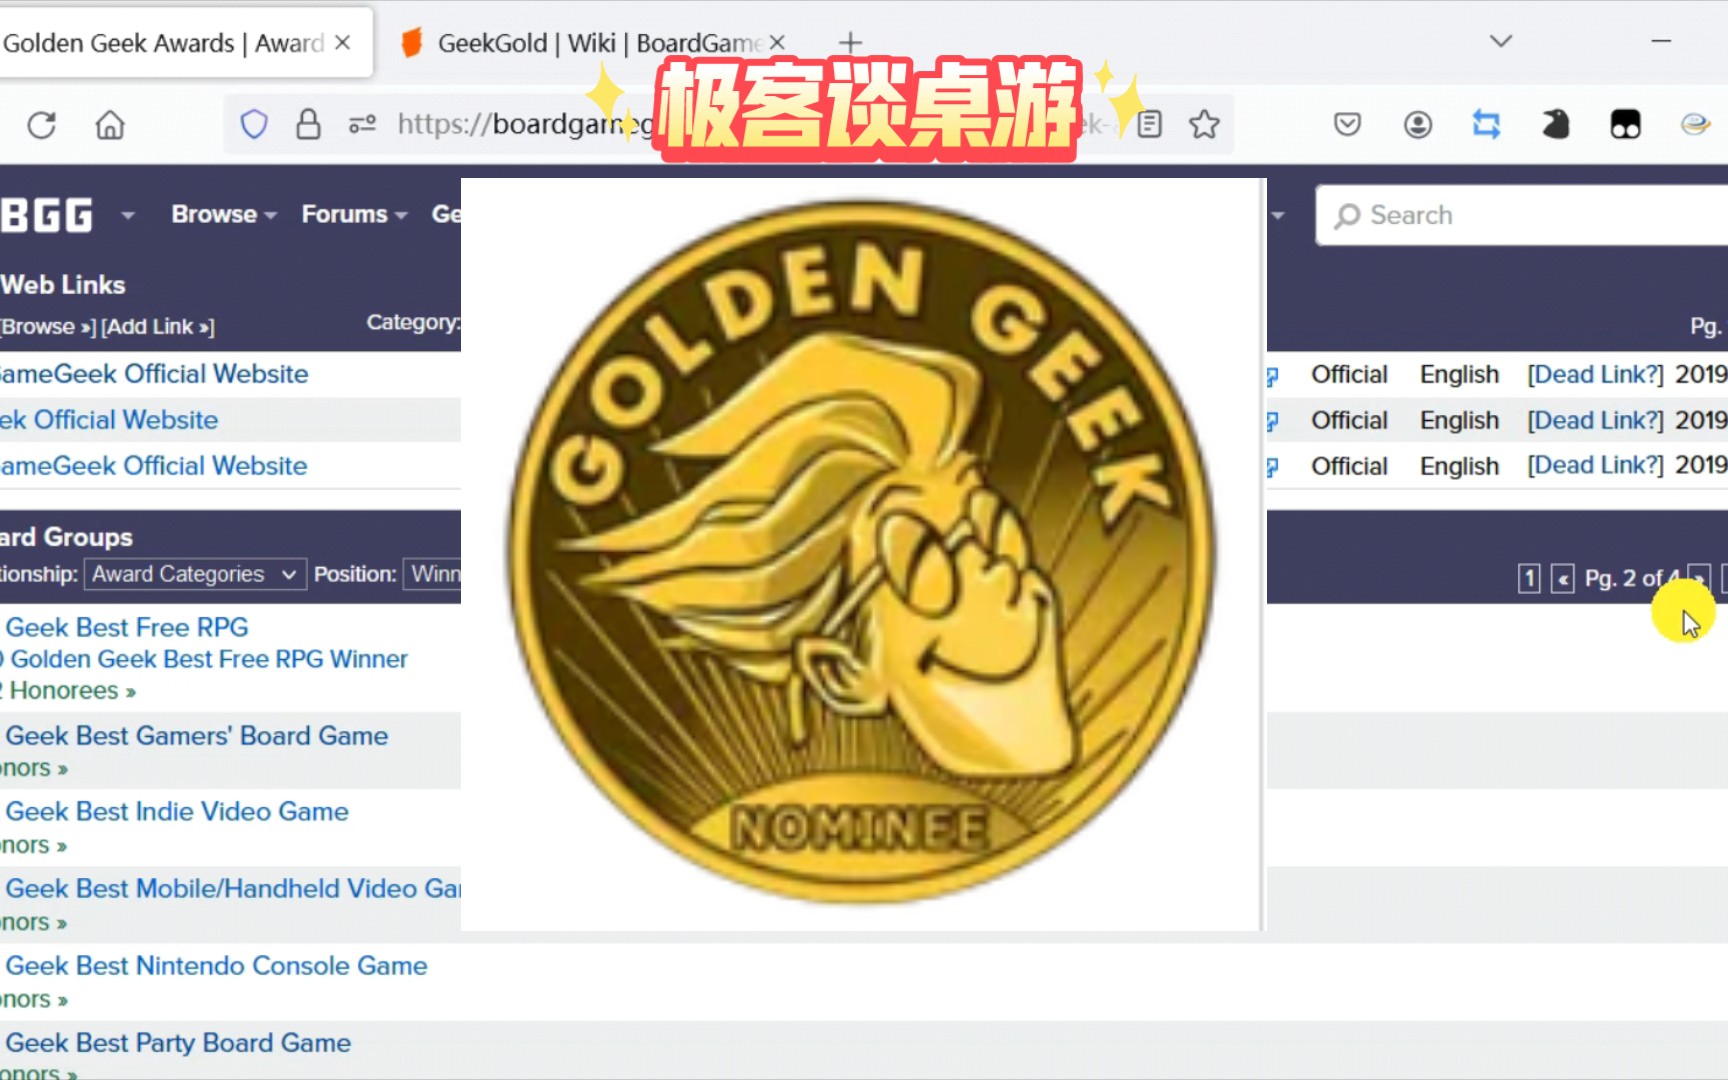This screenshot has width=1728, height=1080.
Task: Open the Honorees link under Best Free RPG
Action: pos(68,691)
